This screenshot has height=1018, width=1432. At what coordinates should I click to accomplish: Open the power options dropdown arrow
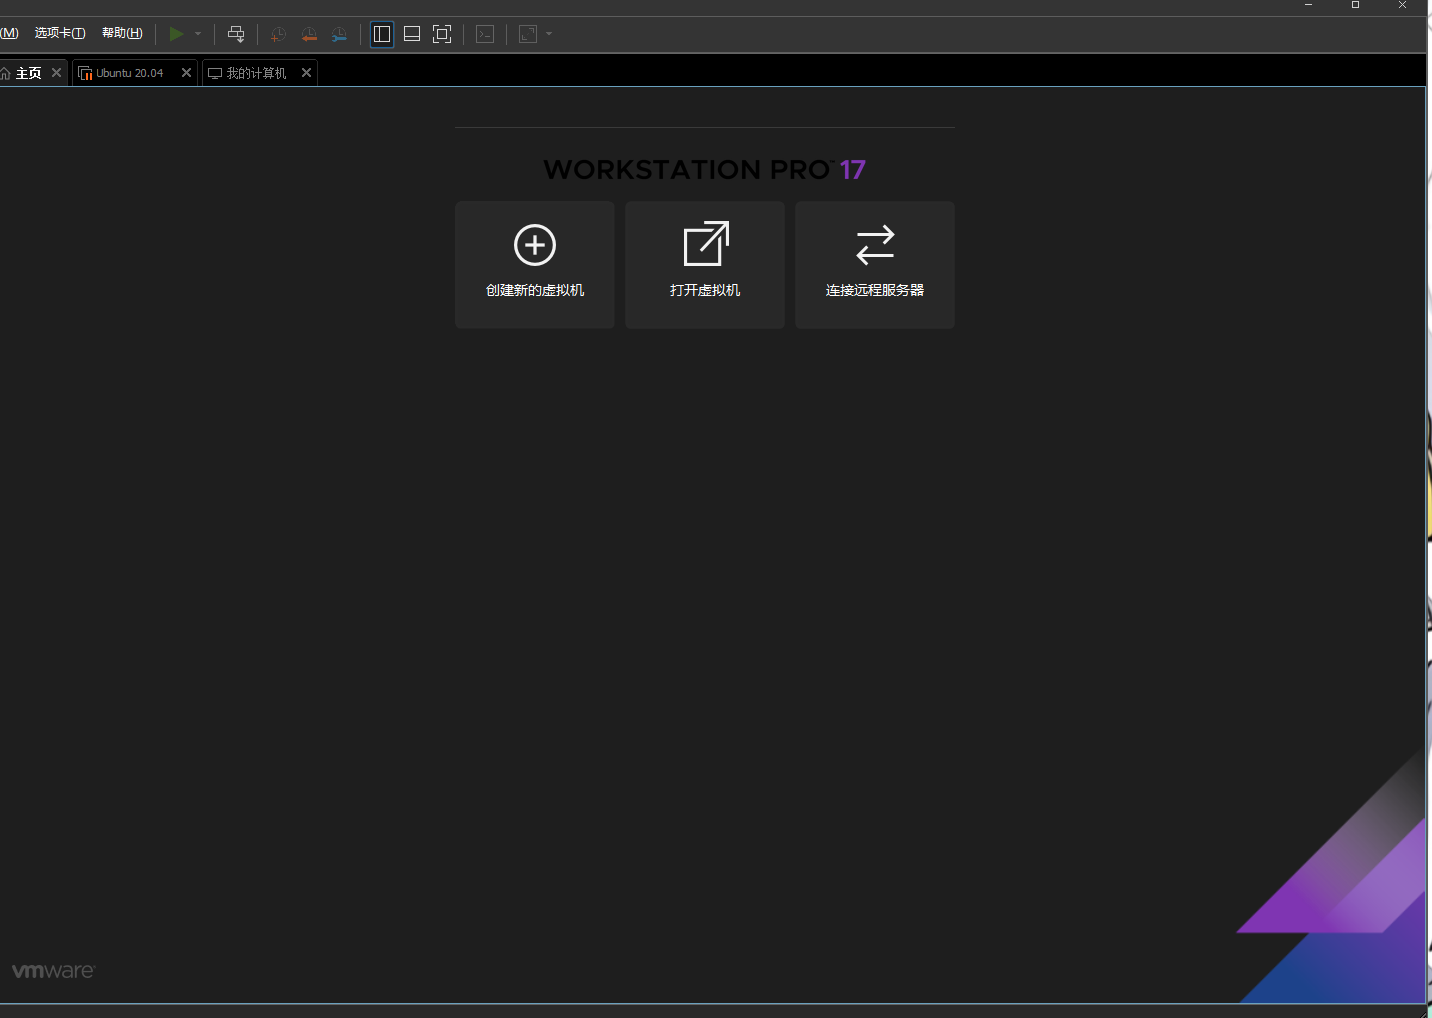click(x=198, y=34)
